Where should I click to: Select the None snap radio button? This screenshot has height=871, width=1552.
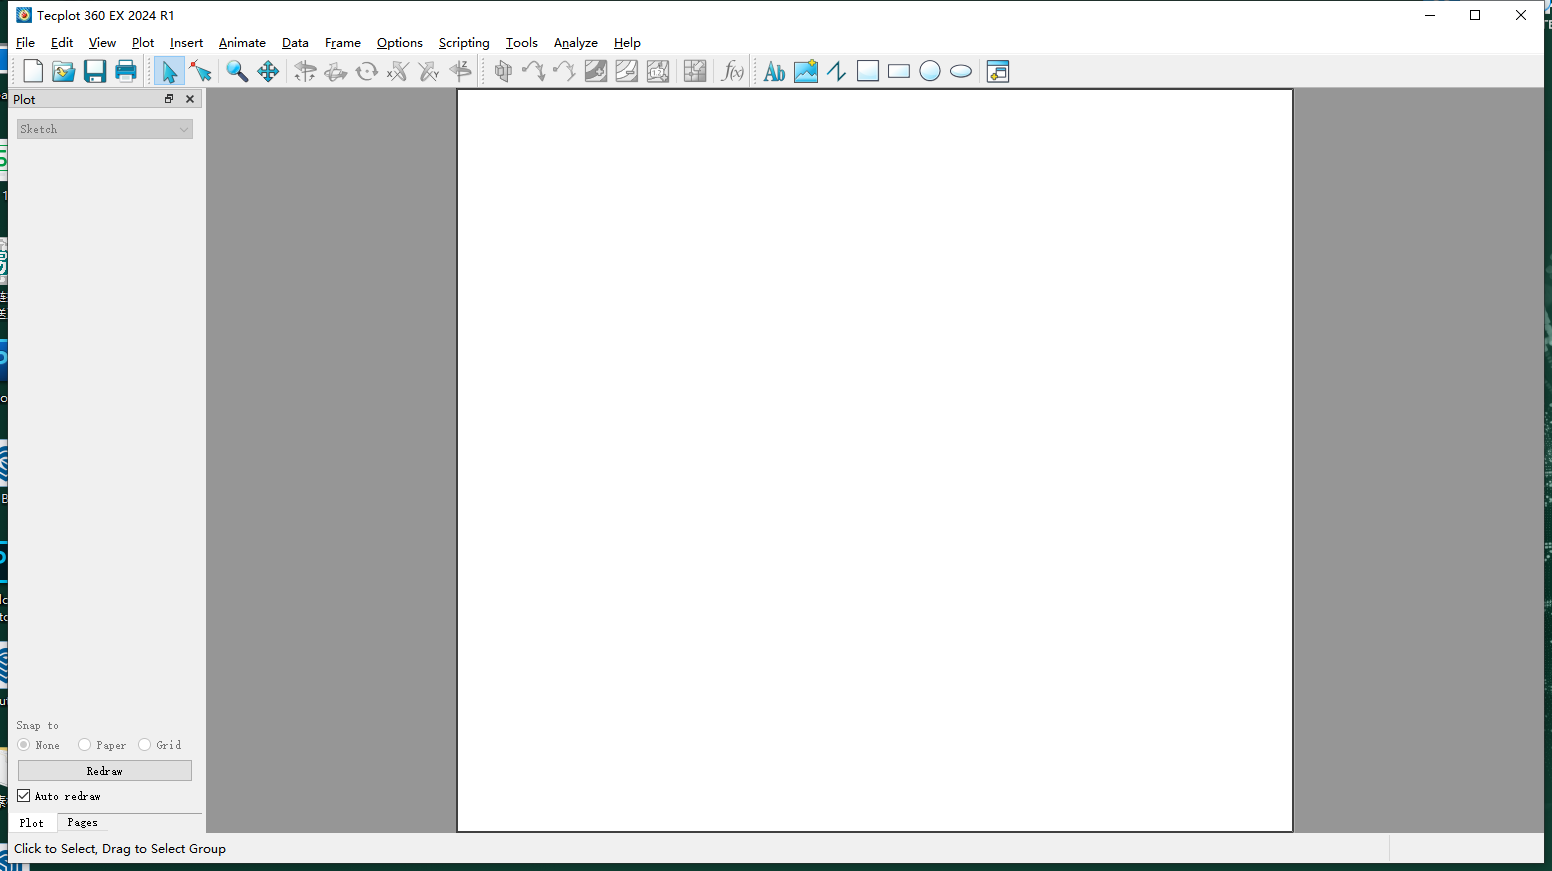tap(24, 745)
